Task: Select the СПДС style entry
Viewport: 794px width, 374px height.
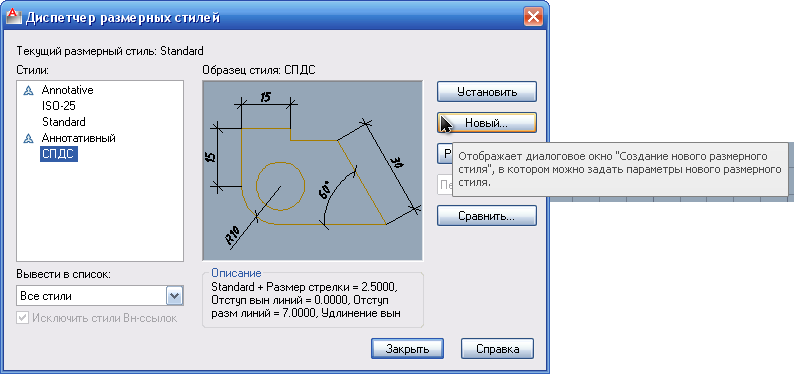Action: [59, 154]
